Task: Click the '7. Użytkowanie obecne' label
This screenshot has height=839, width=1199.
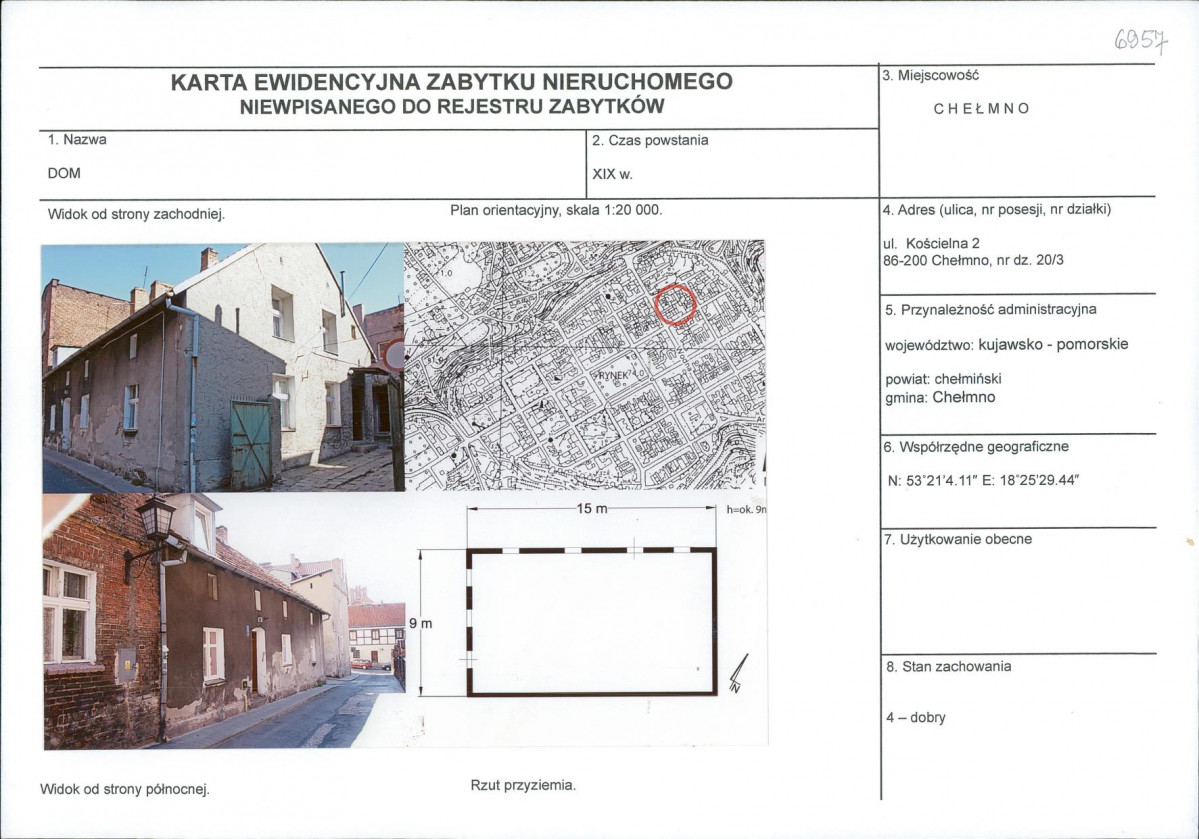Action: (x=957, y=540)
